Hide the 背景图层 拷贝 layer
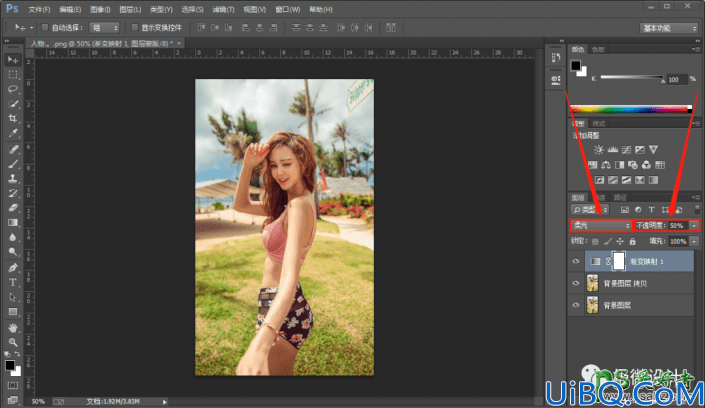 point(576,283)
